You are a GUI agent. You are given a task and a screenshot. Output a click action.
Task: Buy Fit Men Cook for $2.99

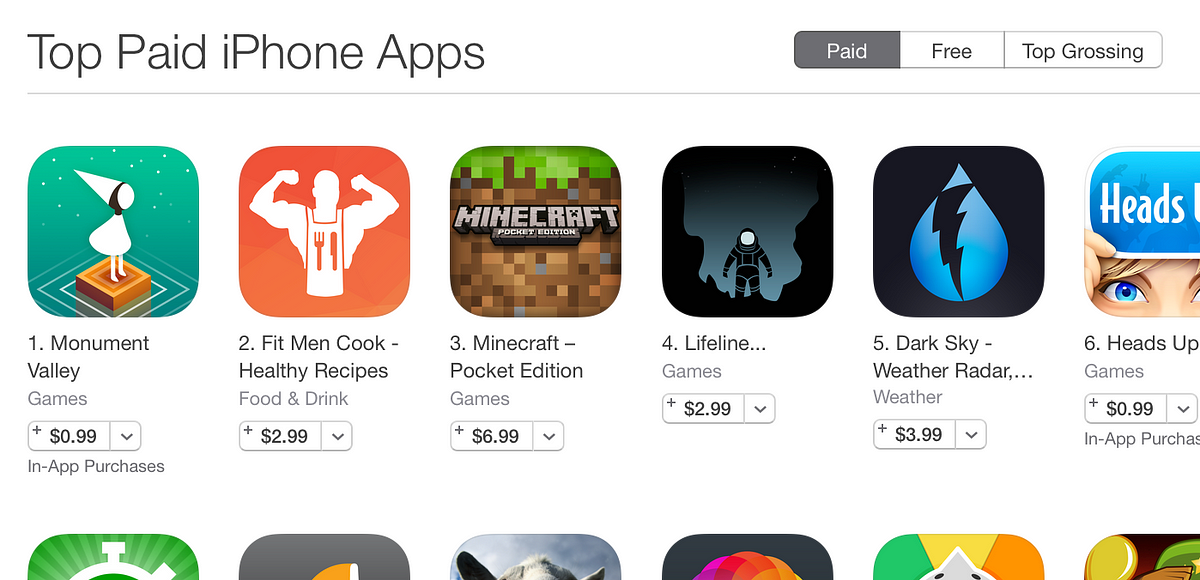(281, 437)
